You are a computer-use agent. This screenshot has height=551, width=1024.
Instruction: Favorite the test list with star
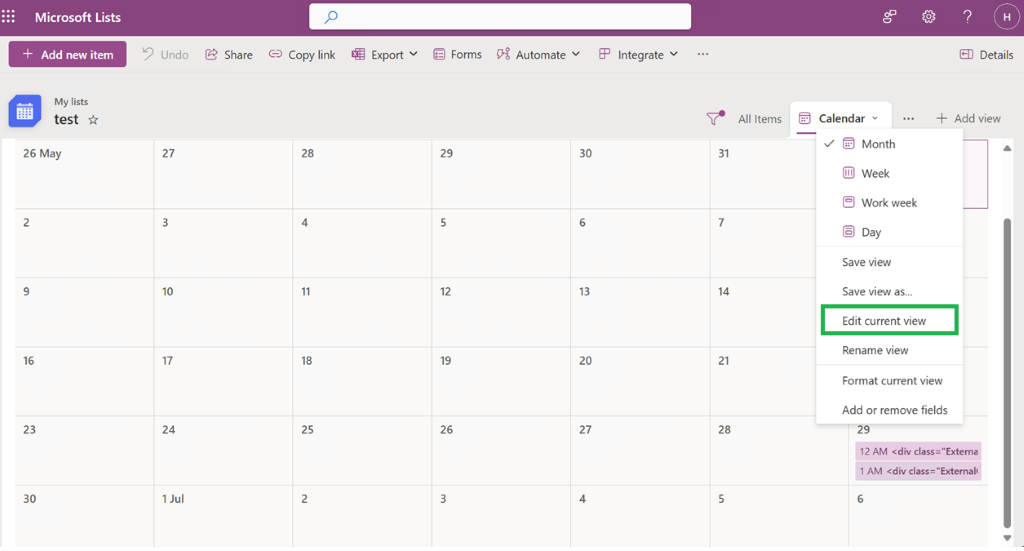coord(93,119)
